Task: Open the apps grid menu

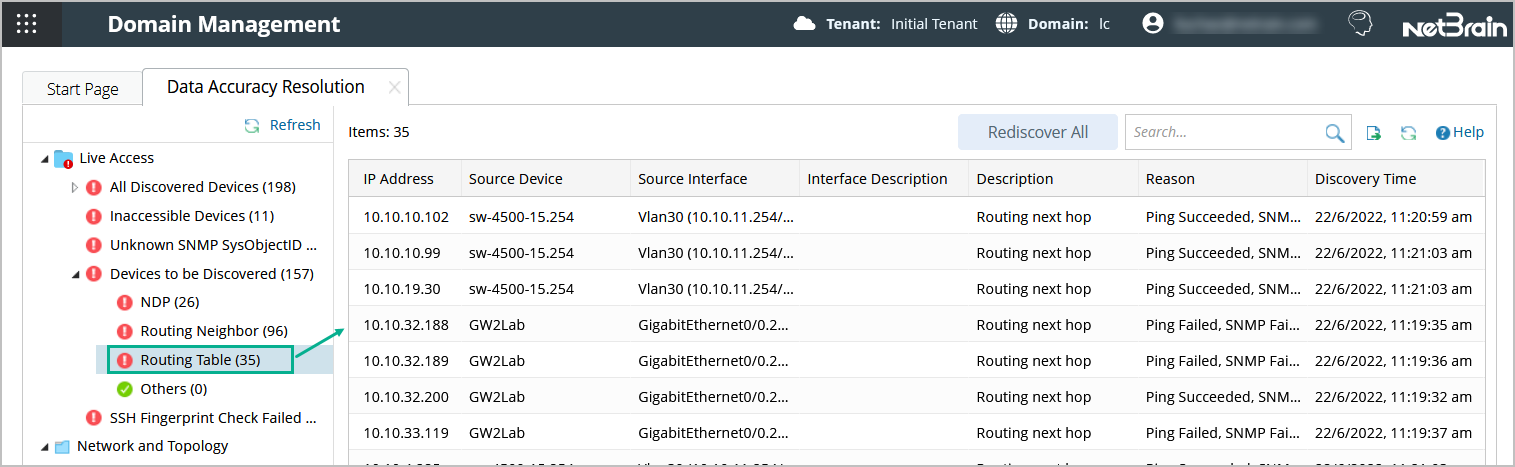Action: pos(28,24)
